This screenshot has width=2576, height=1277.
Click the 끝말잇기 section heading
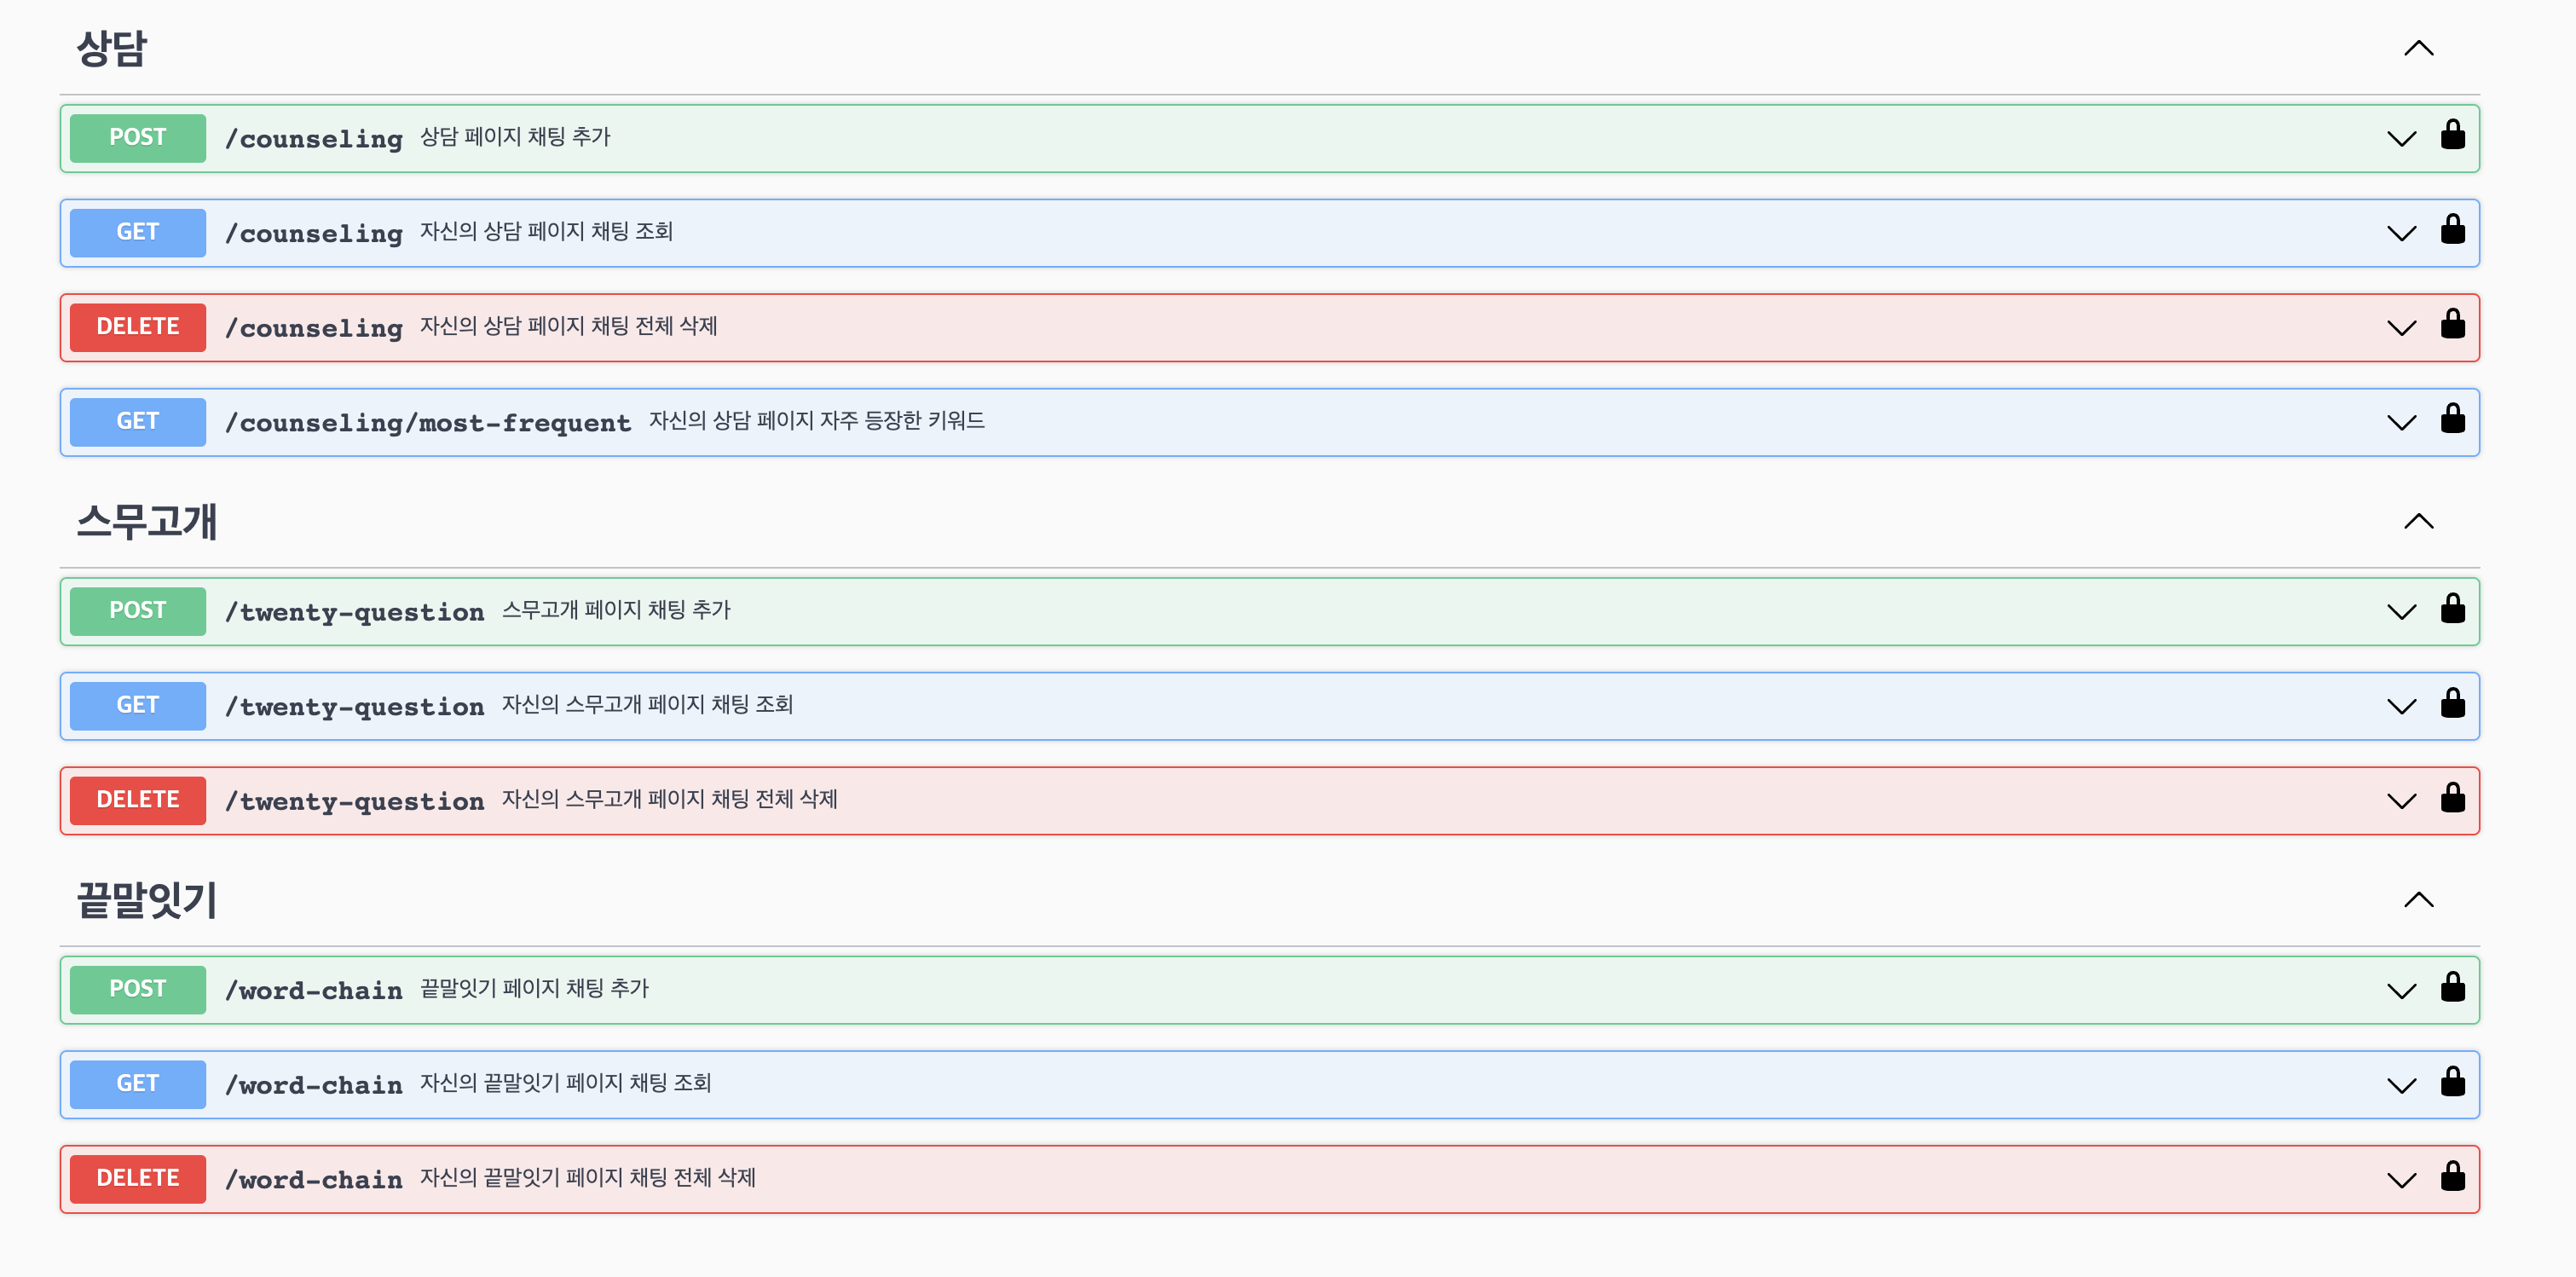coord(147,900)
